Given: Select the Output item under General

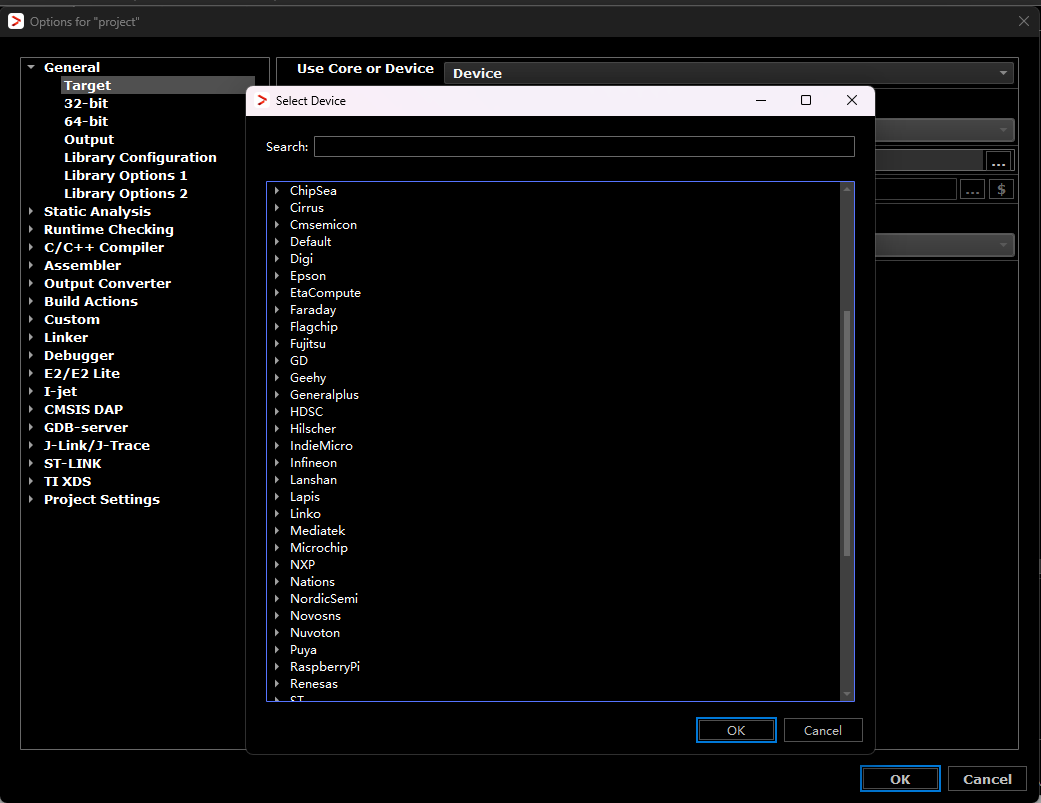Looking at the screenshot, I should point(89,139).
